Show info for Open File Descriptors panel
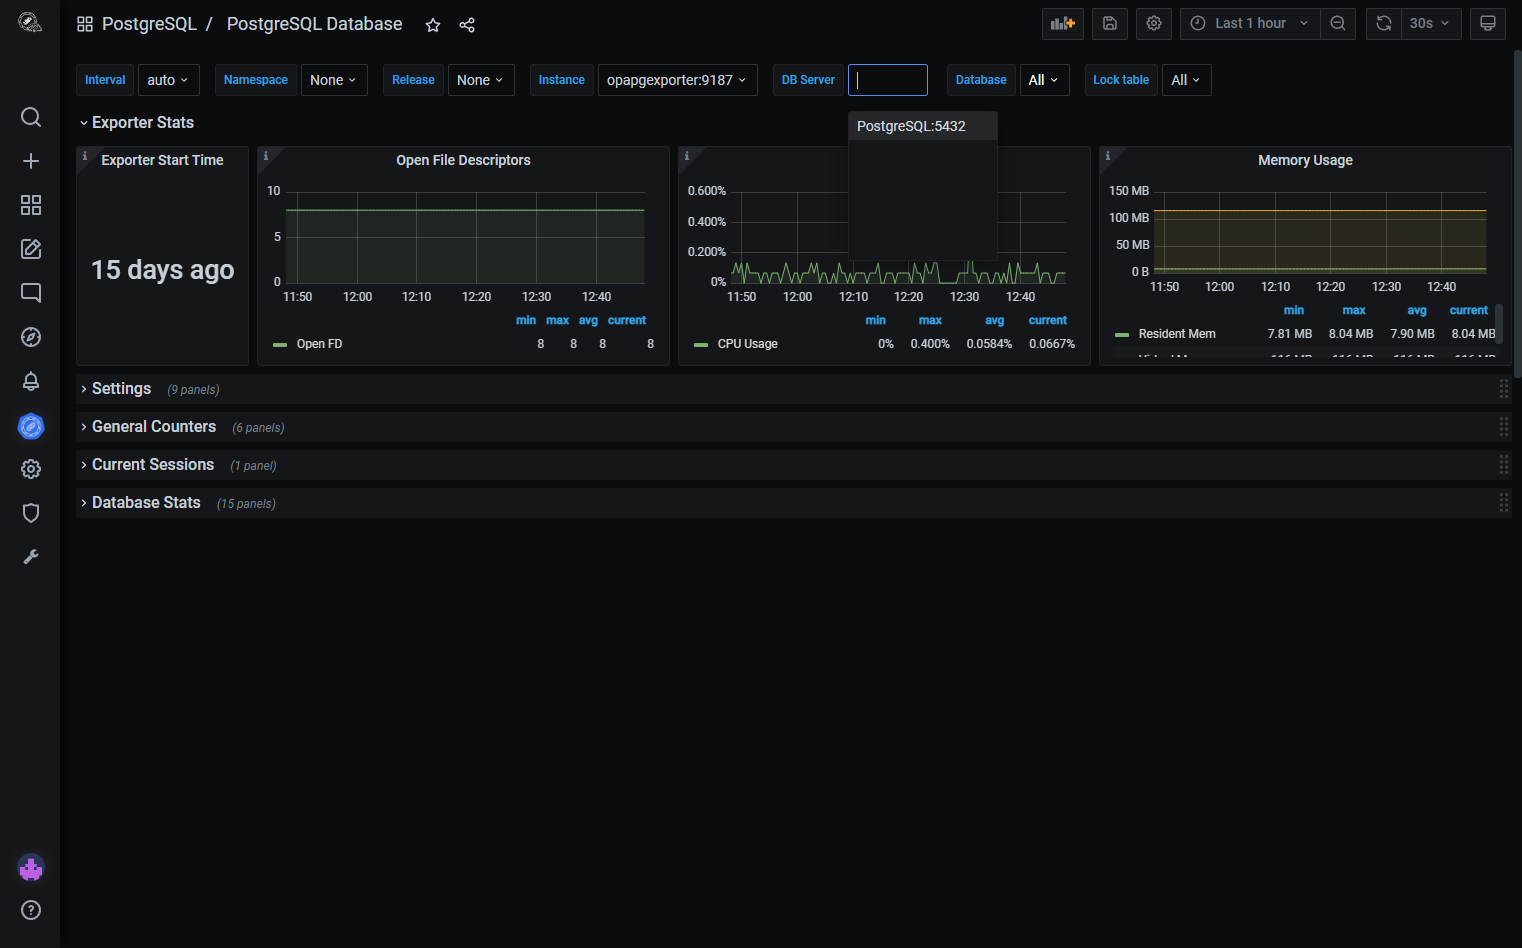This screenshot has height=948, width=1522. [266, 156]
